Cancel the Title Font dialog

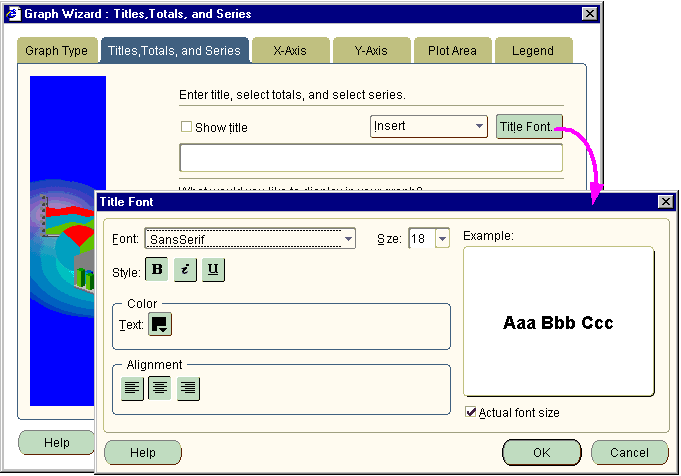point(629,453)
